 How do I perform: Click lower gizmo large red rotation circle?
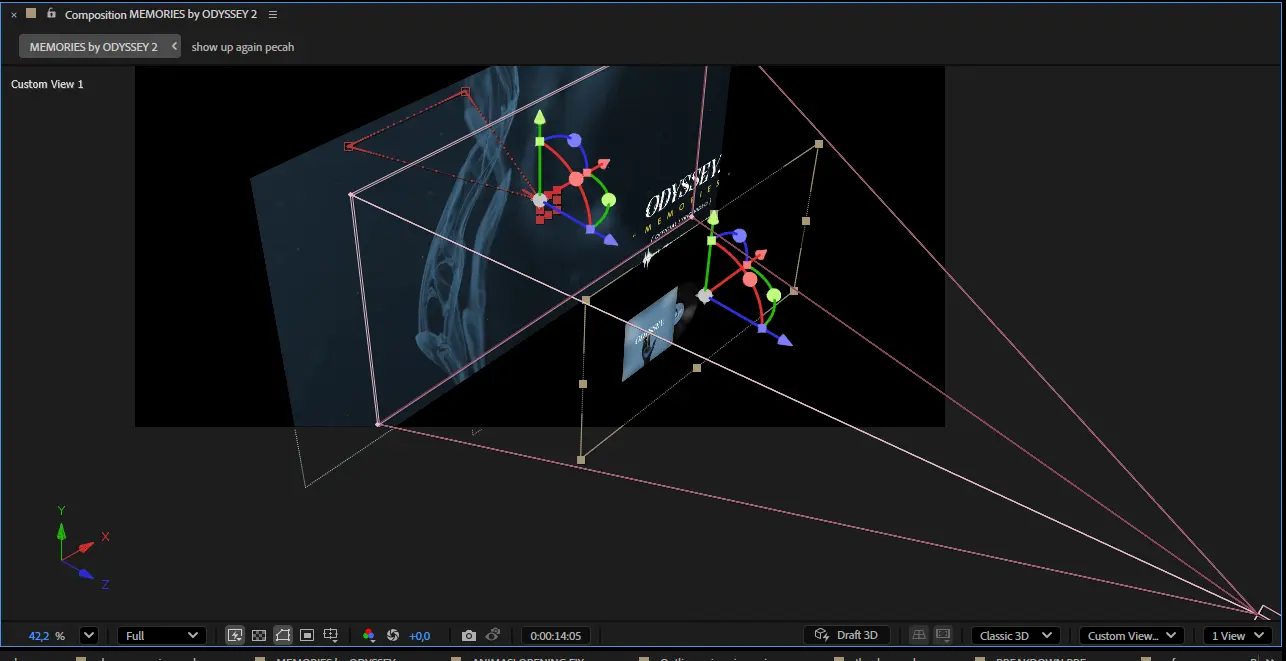coord(750,279)
